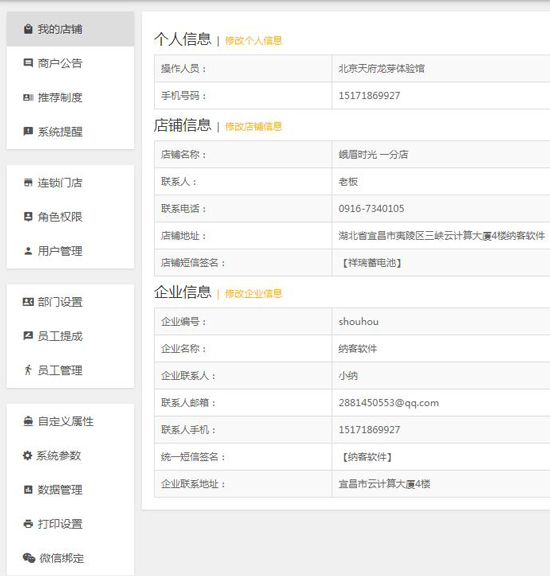
Task: Click the icon beside 推荐制度
Action: tap(28, 97)
